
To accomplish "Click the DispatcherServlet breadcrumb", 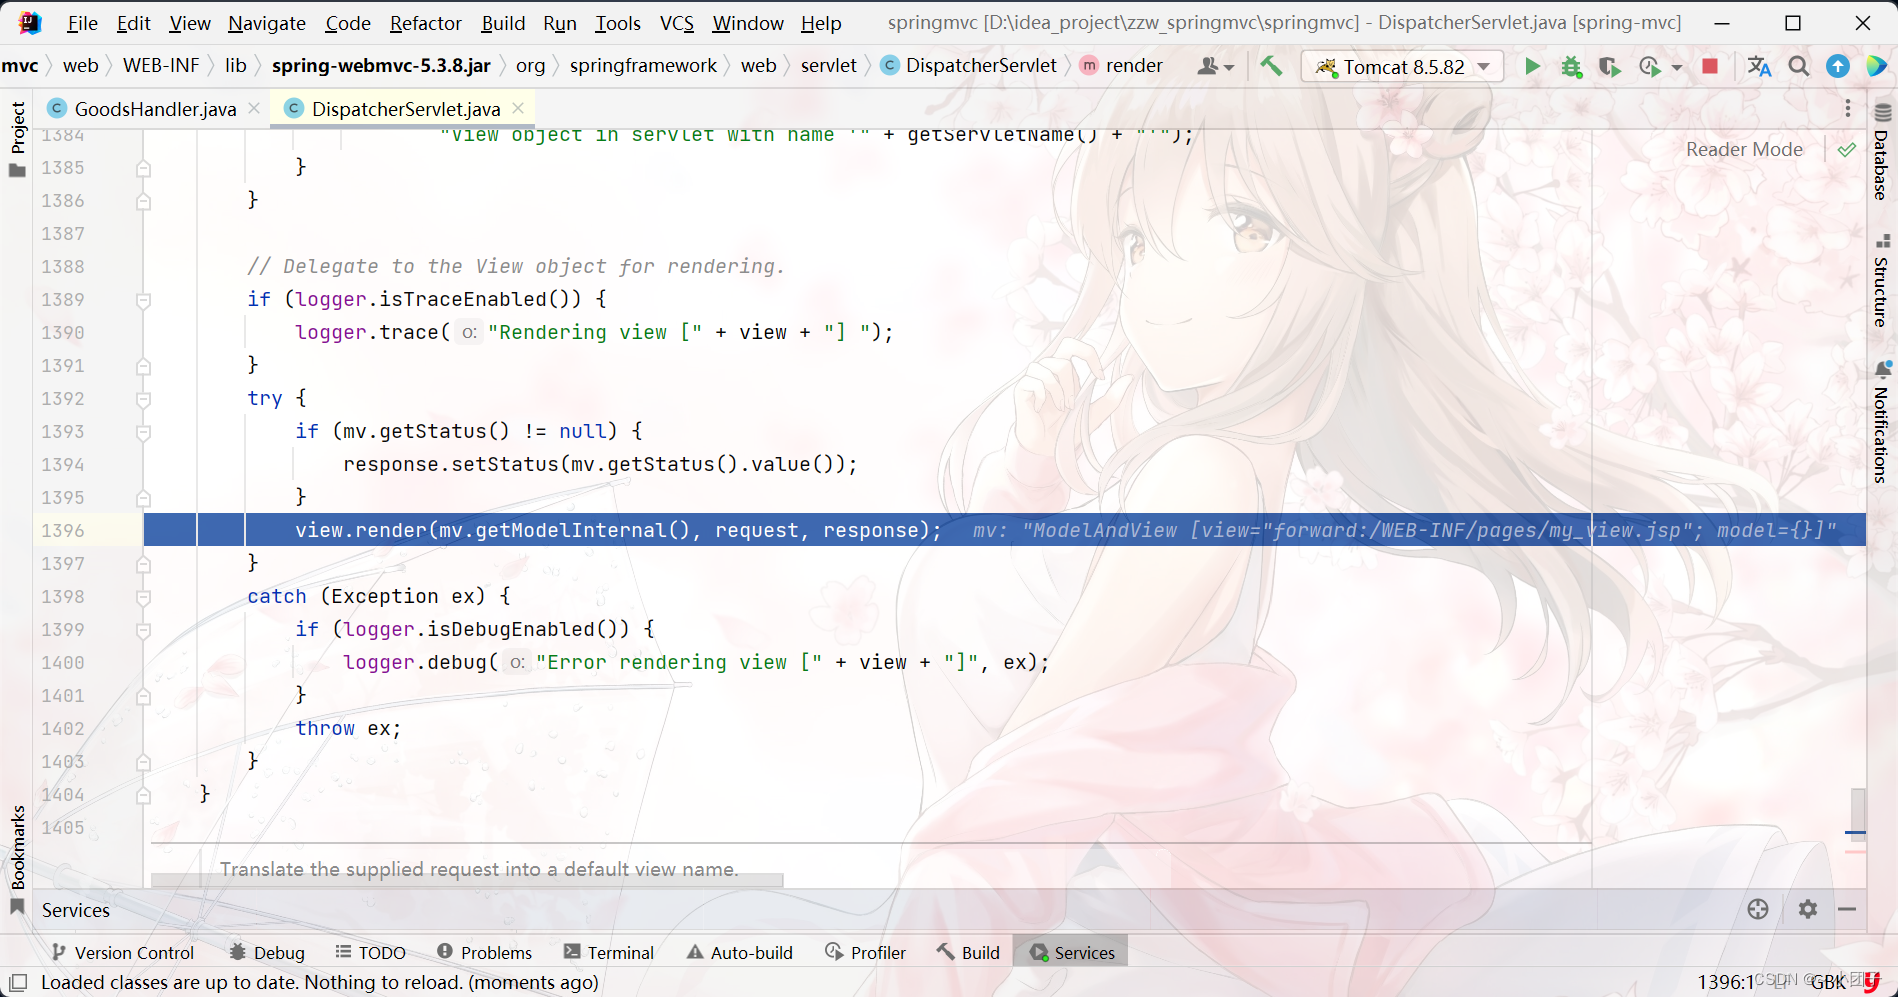I will coord(968,66).
